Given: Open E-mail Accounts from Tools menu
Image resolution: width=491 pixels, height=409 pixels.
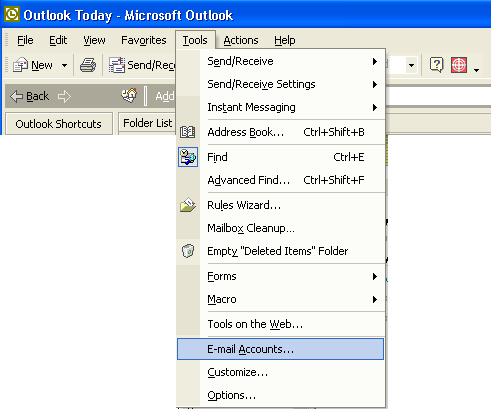Looking at the screenshot, I should (x=281, y=349).
